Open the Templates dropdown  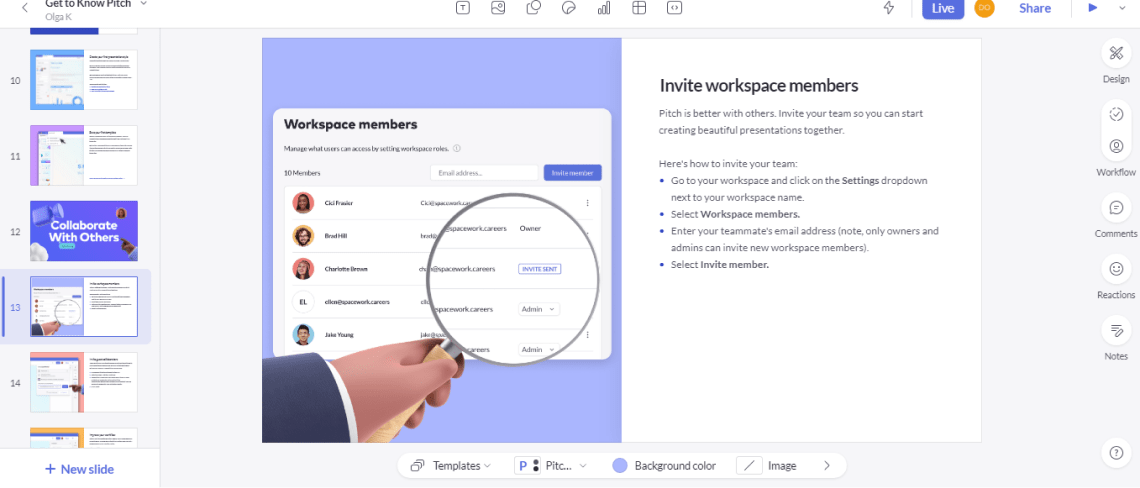click(x=451, y=465)
